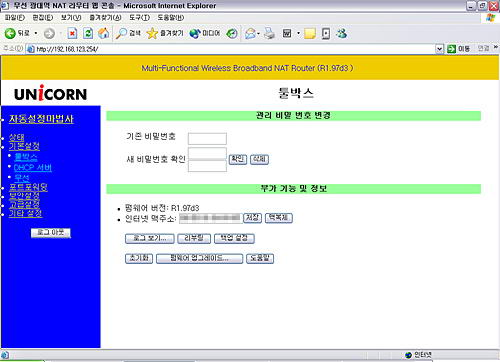Open Favorites (즐겨찾기) star button
Image resolution: width=500 pixels, height=362 pixels.
point(165,33)
